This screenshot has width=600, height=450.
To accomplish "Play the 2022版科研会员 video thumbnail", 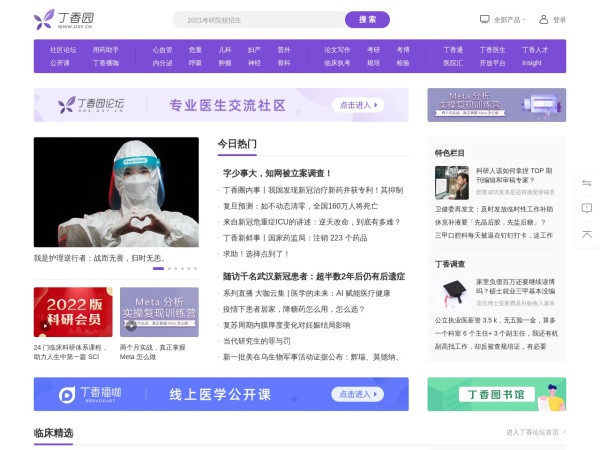I will (x=73, y=312).
